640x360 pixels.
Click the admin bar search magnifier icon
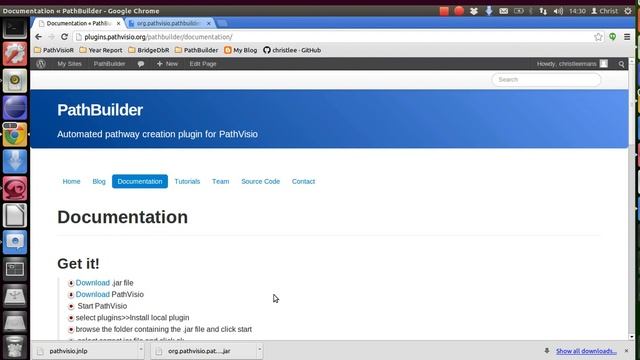click(x=621, y=64)
